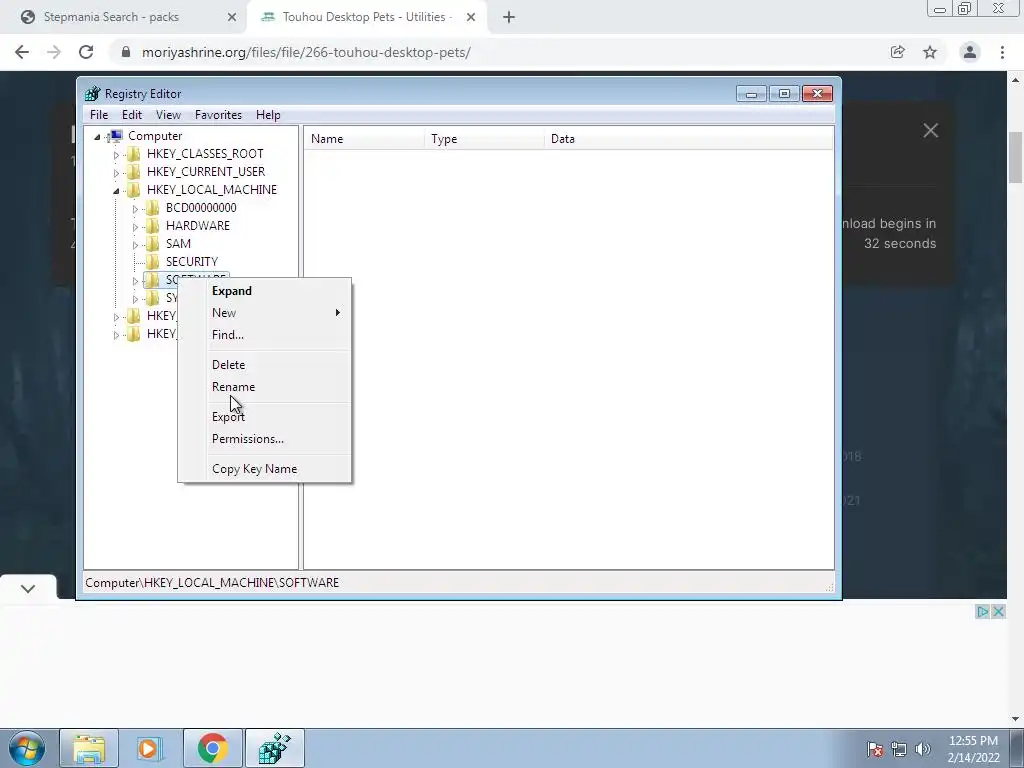Click the Chrome taskbar icon

pos(213,748)
